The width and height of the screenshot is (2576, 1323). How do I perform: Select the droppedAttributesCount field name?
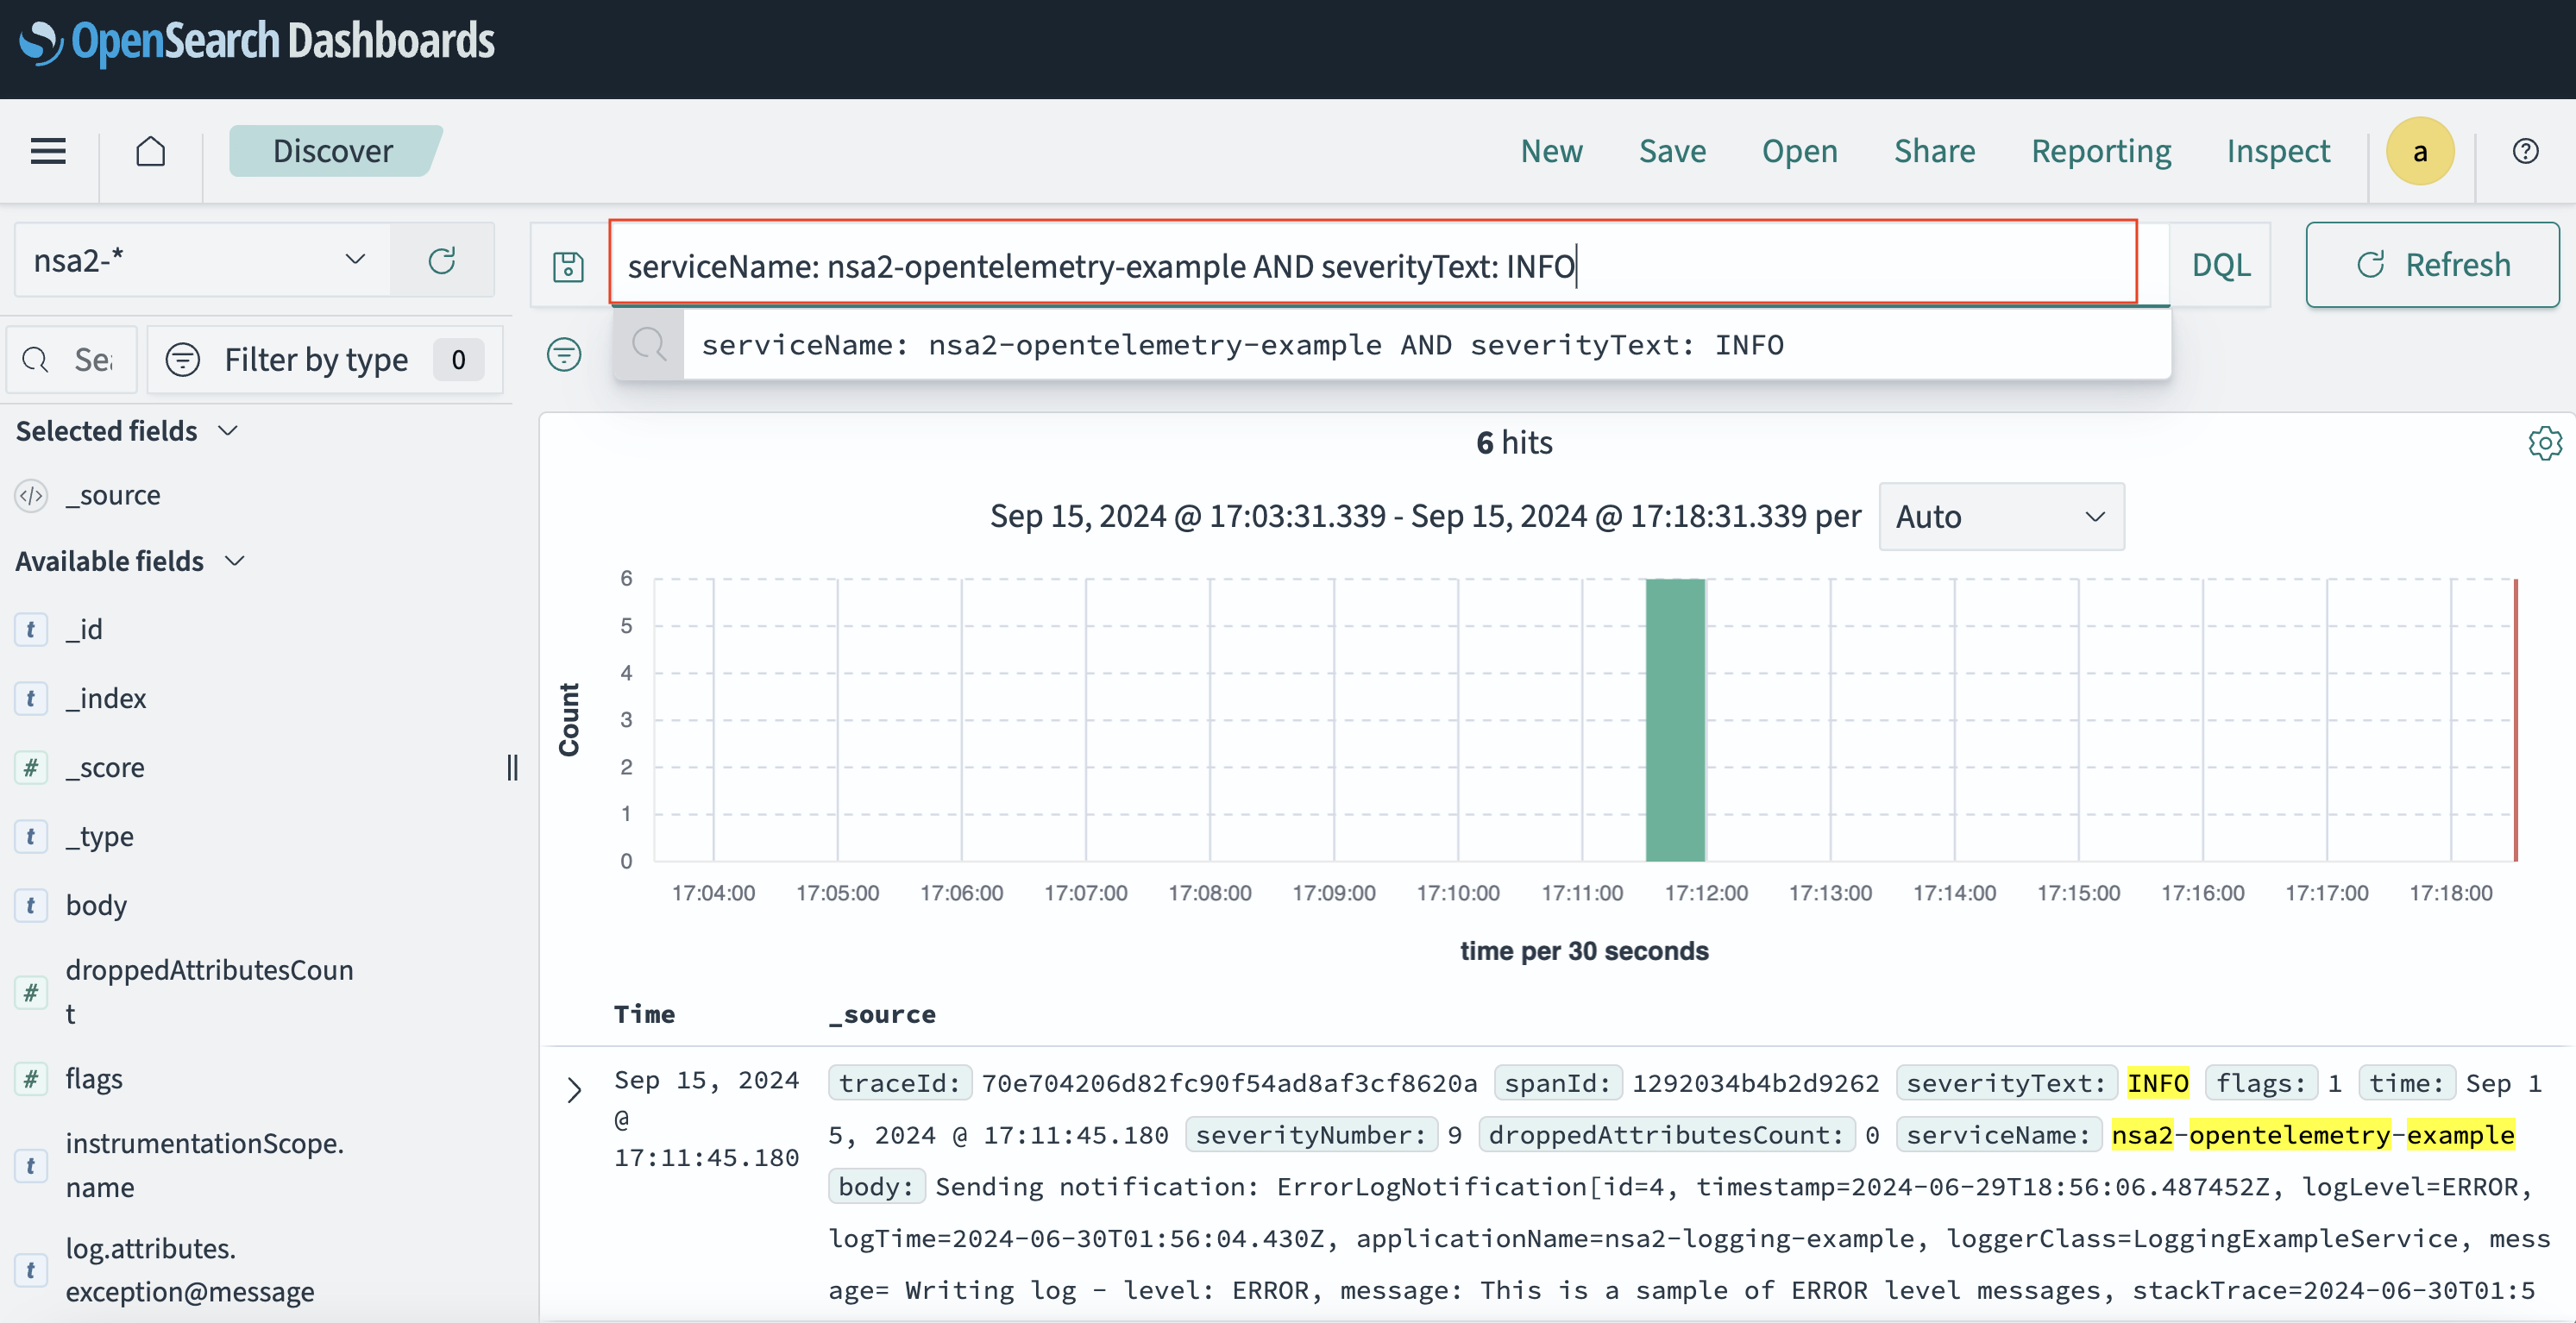[210, 992]
